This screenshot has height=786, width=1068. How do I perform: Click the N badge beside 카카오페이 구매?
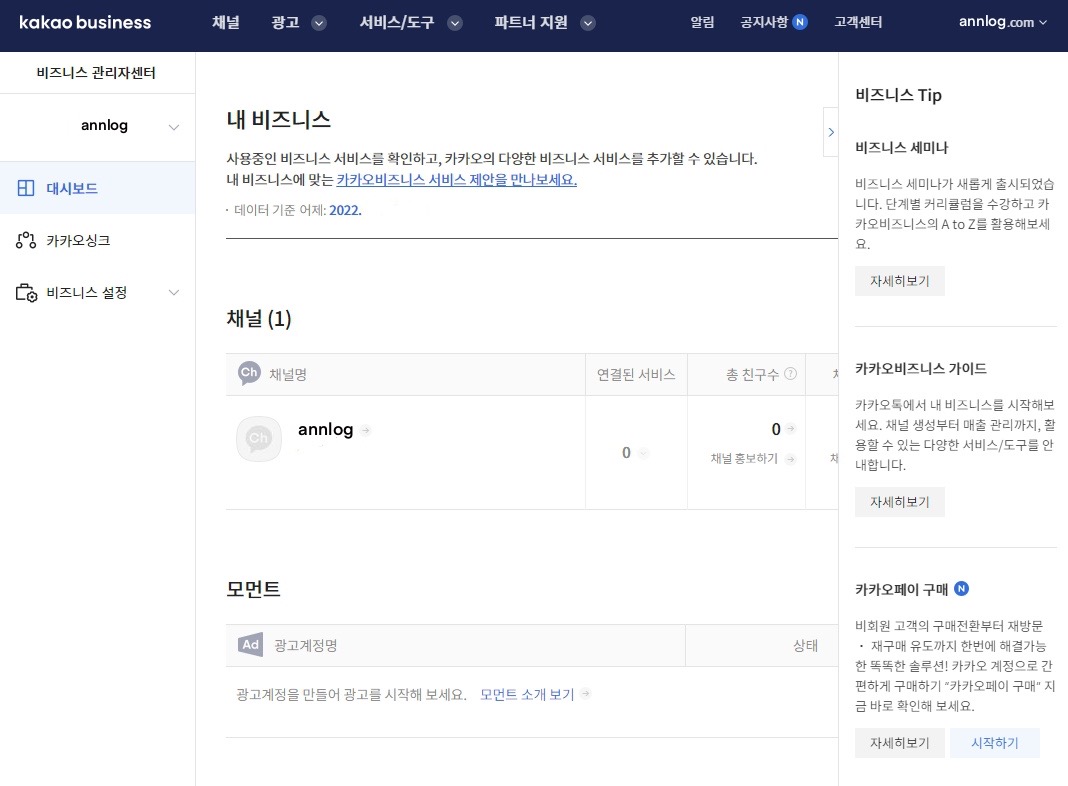pos(961,589)
